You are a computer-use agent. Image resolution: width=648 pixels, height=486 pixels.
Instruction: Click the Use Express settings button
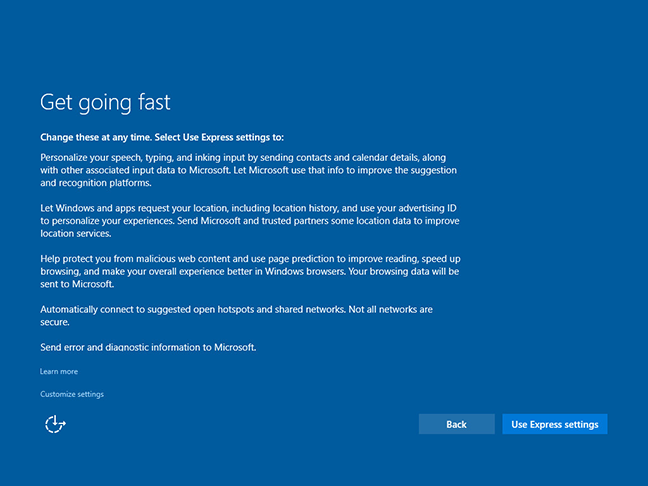click(x=554, y=424)
